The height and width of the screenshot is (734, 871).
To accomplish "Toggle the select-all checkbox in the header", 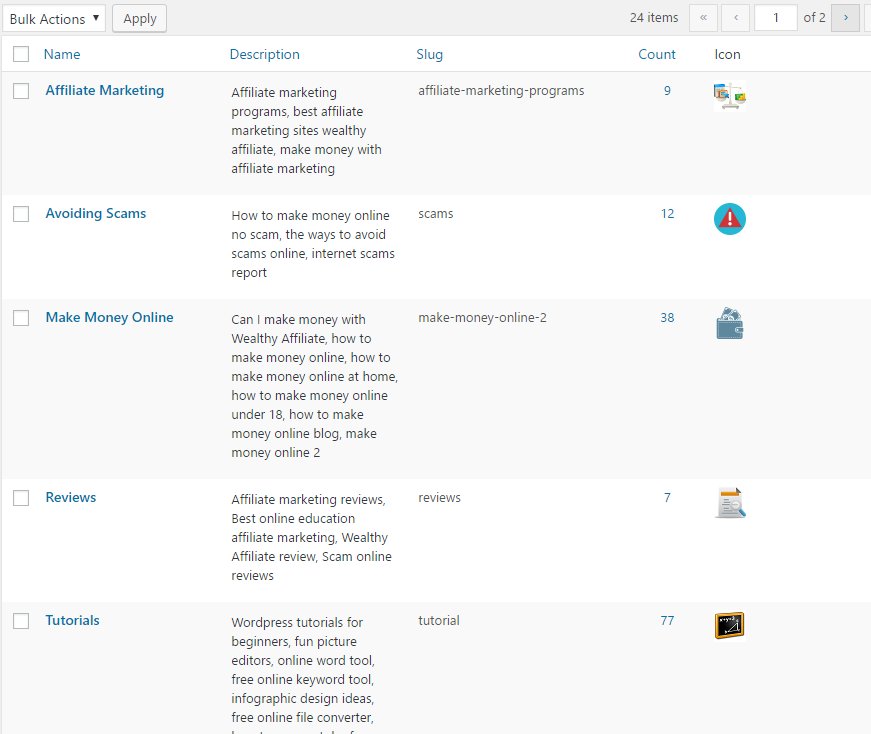I will (21, 54).
